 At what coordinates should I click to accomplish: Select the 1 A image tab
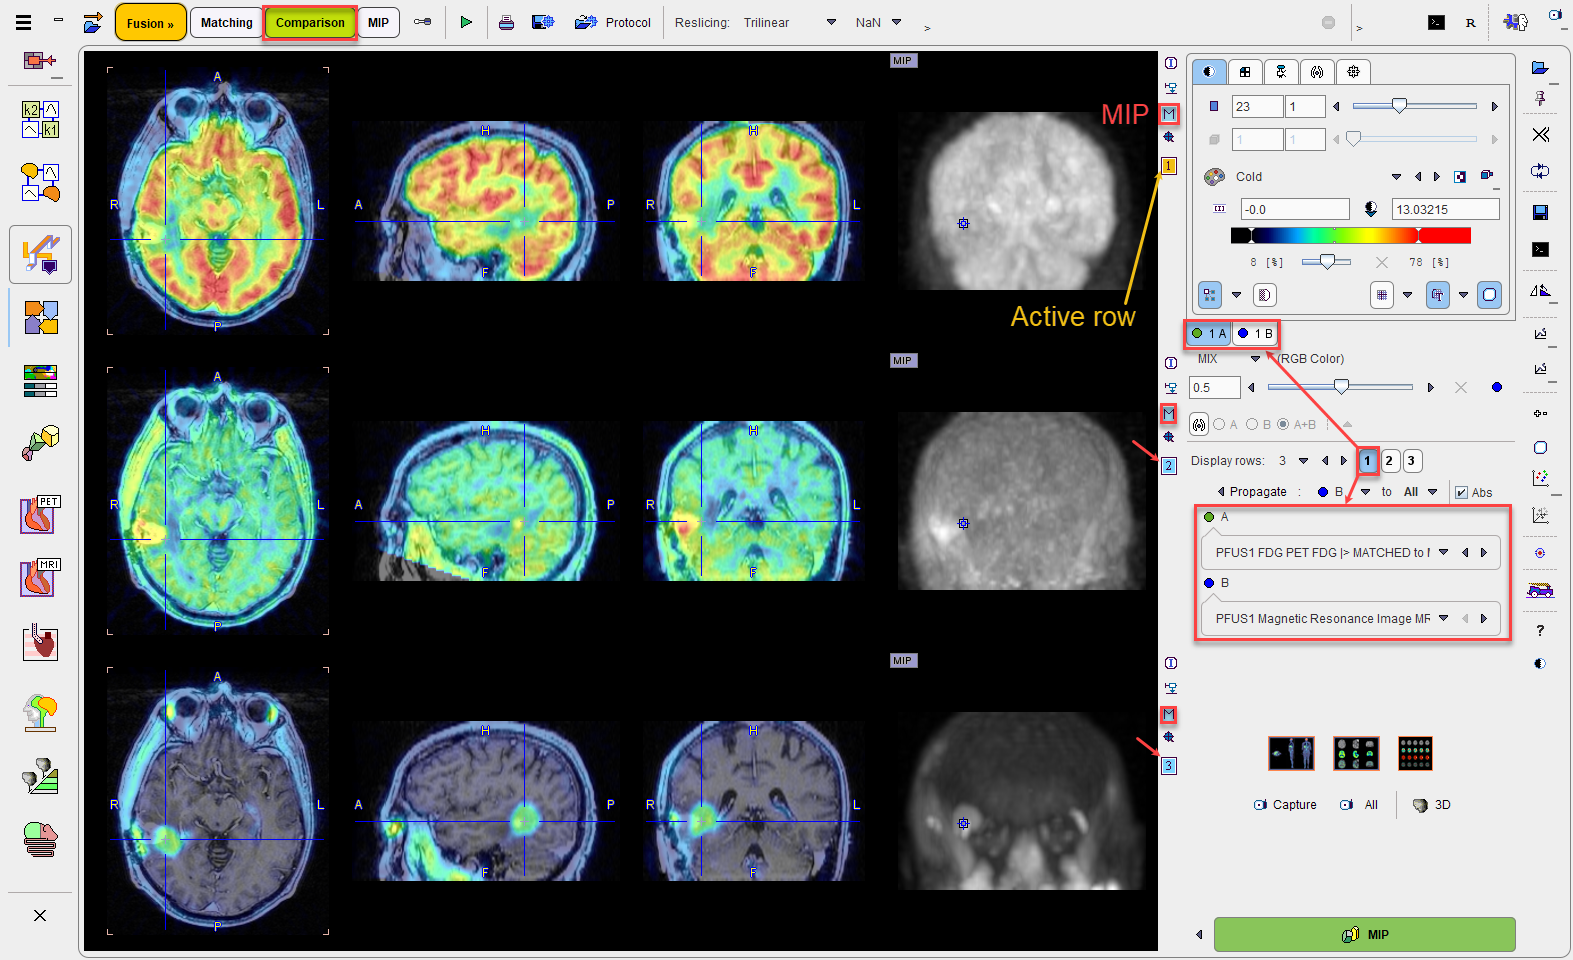1209,334
